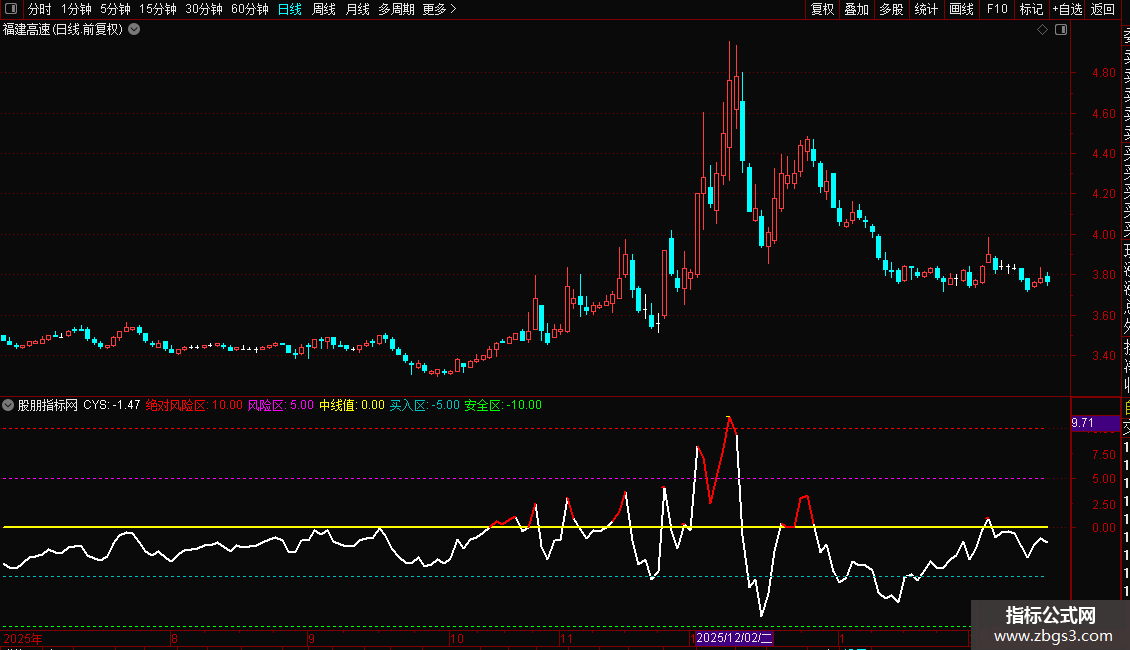Viewport: 1130px width, 650px height.
Task: Select the 1分钟 period
Action: [76, 9]
